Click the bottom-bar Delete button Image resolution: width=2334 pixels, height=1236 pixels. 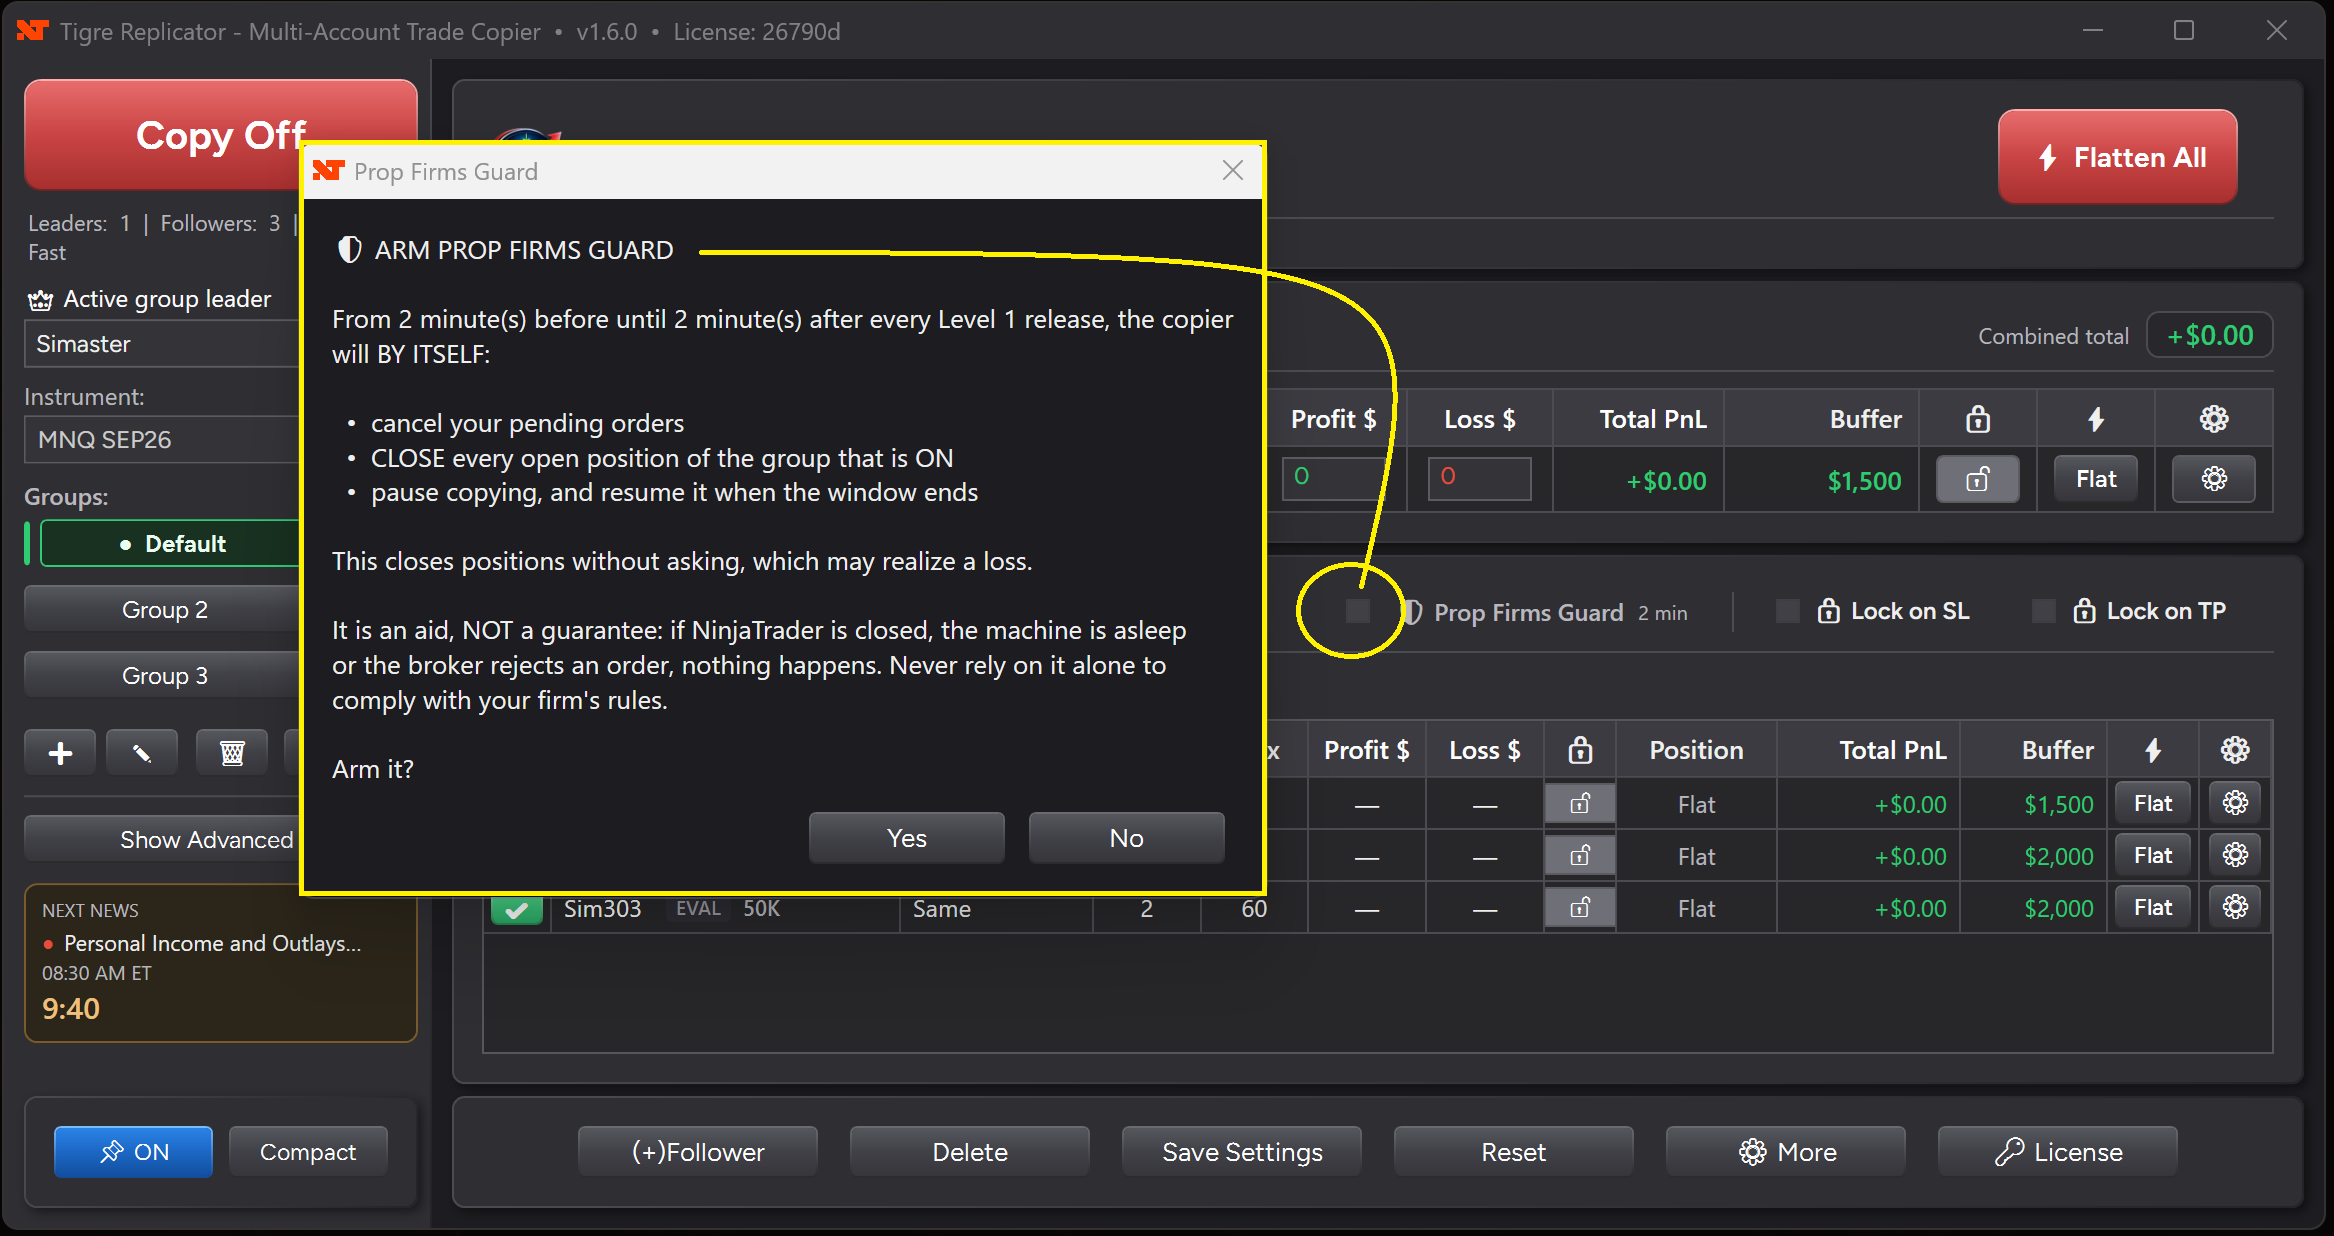tap(970, 1152)
